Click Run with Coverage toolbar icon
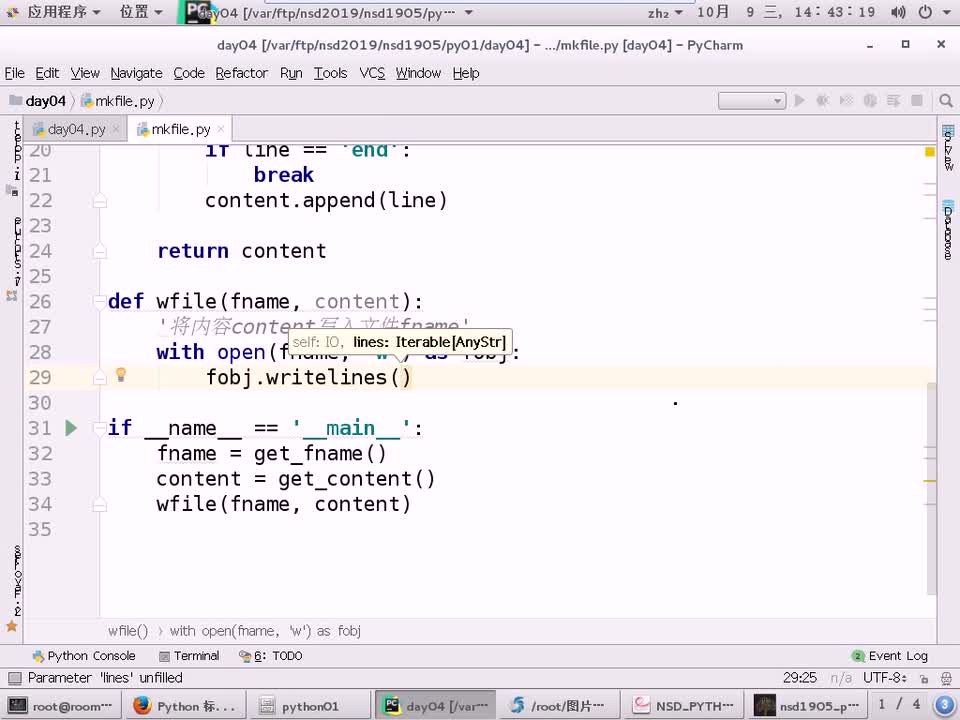The width and height of the screenshot is (960, 720). click(846, 100)
